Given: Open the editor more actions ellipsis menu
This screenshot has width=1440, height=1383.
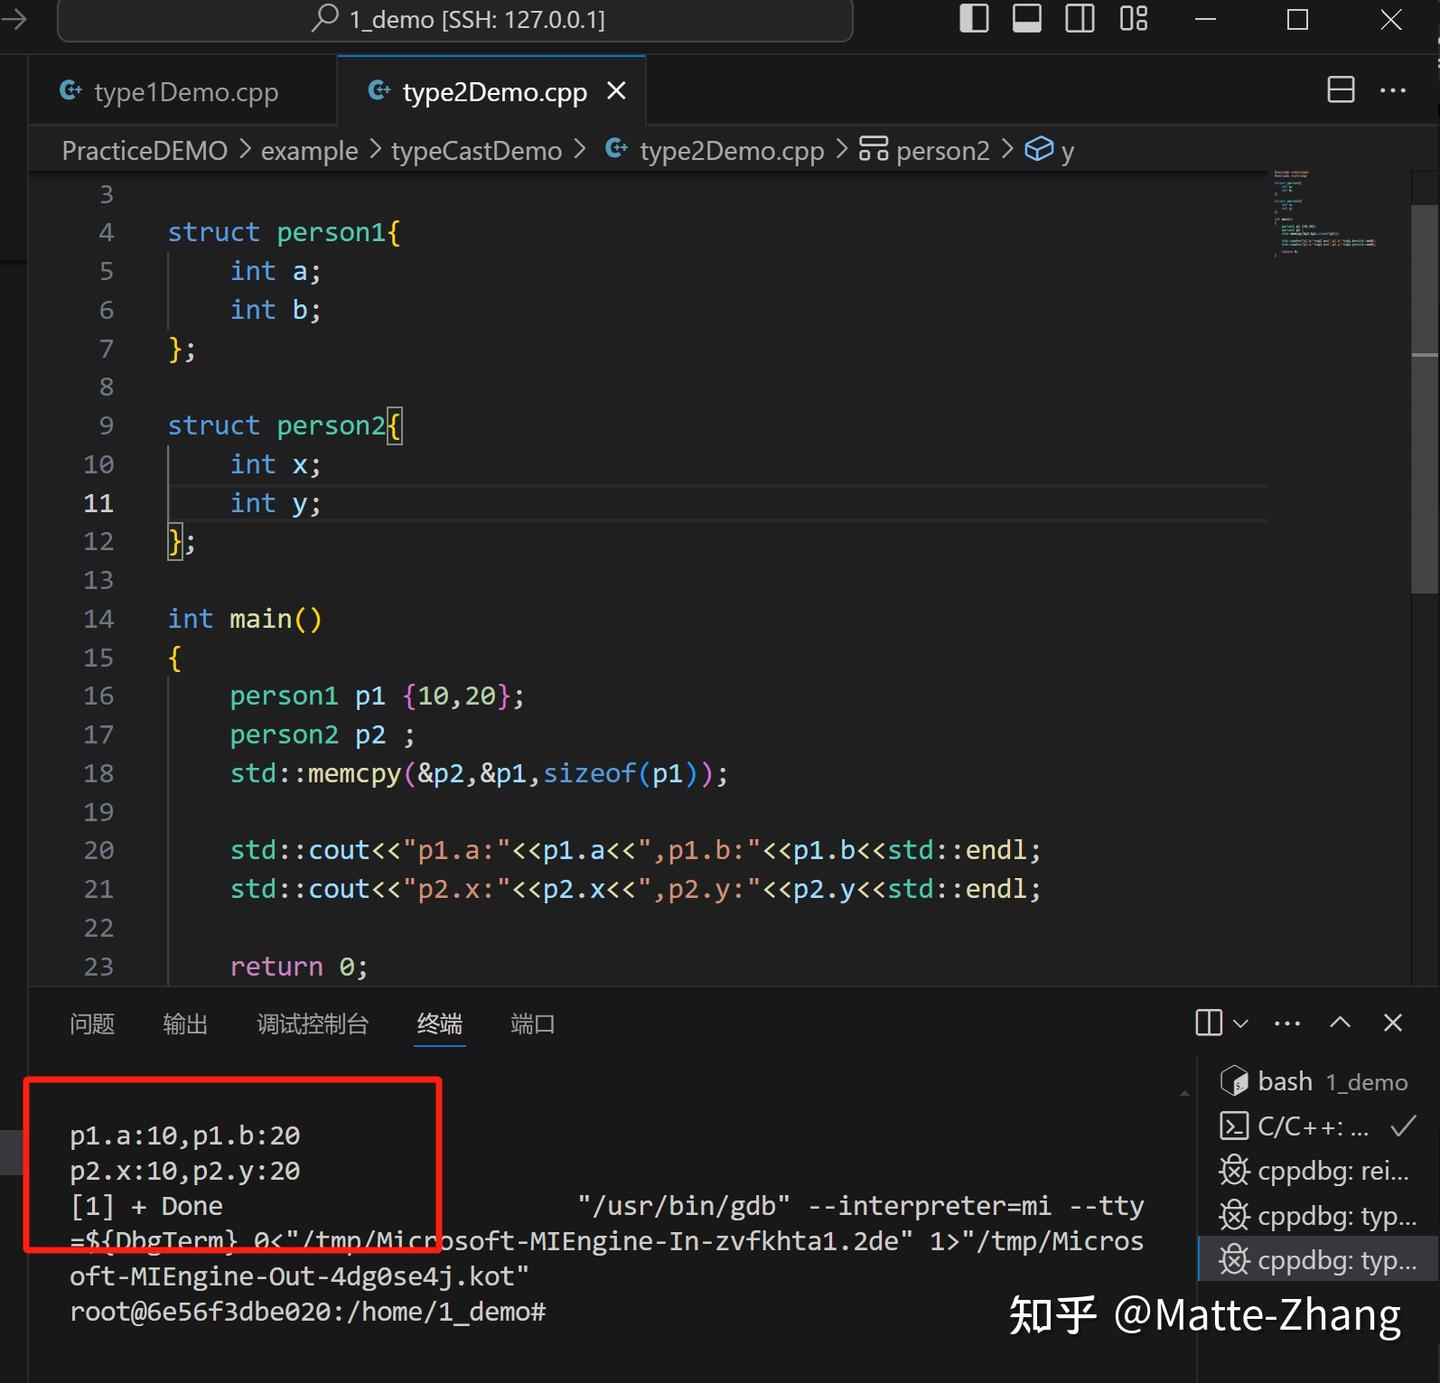Looking at the screenshot, I should tap(1393, 89).
